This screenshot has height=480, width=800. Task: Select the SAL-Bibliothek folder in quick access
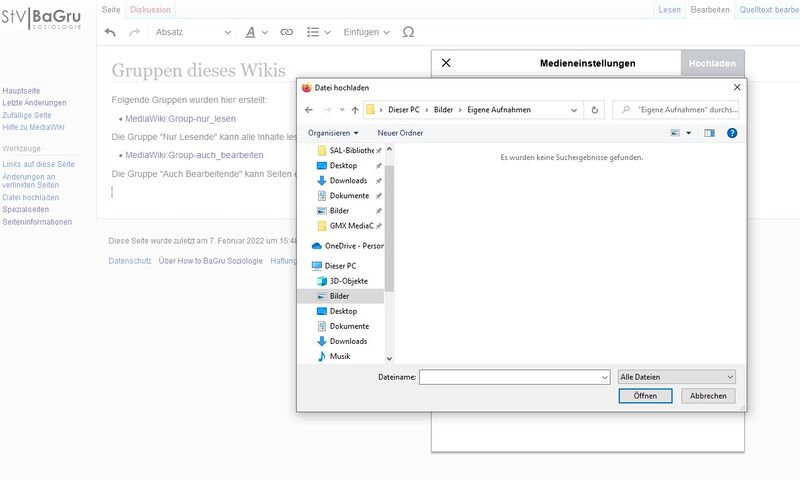tap(349, 150)
